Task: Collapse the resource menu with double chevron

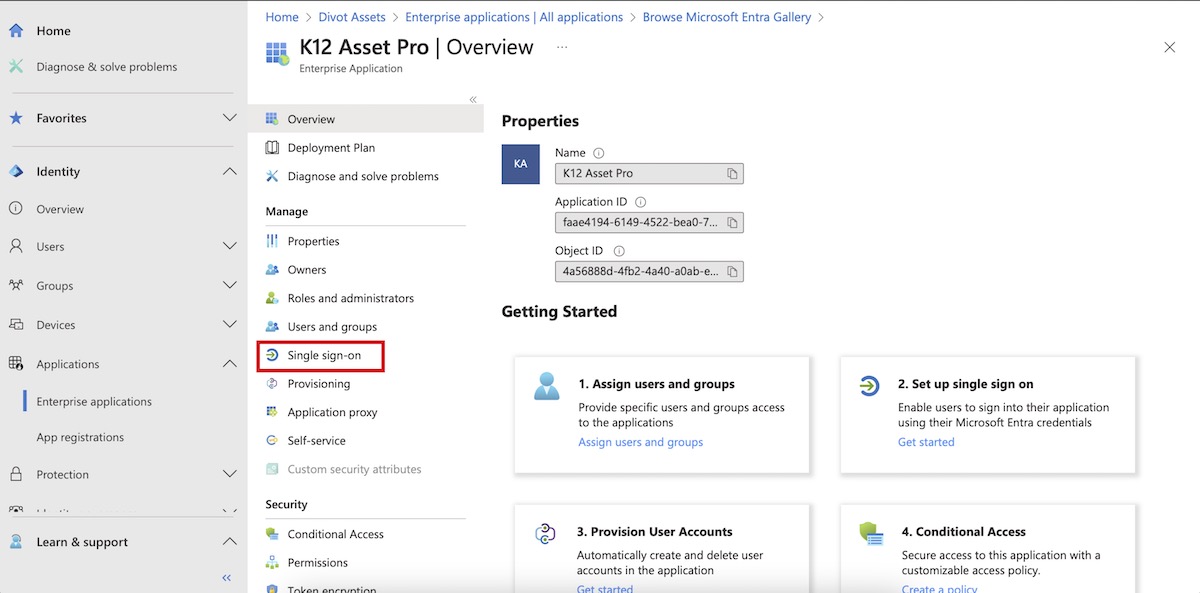Action: pos(473,99)
